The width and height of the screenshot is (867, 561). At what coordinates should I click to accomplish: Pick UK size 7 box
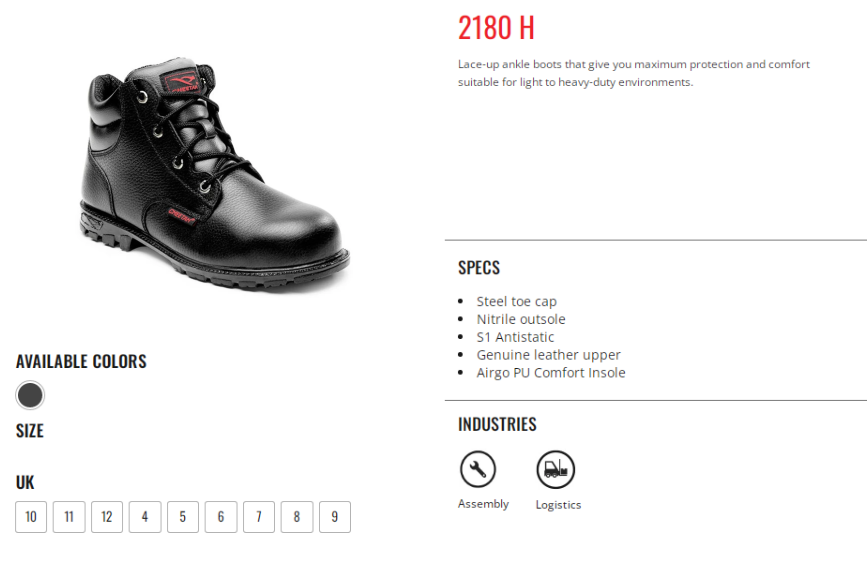click(x=259, y=517)
